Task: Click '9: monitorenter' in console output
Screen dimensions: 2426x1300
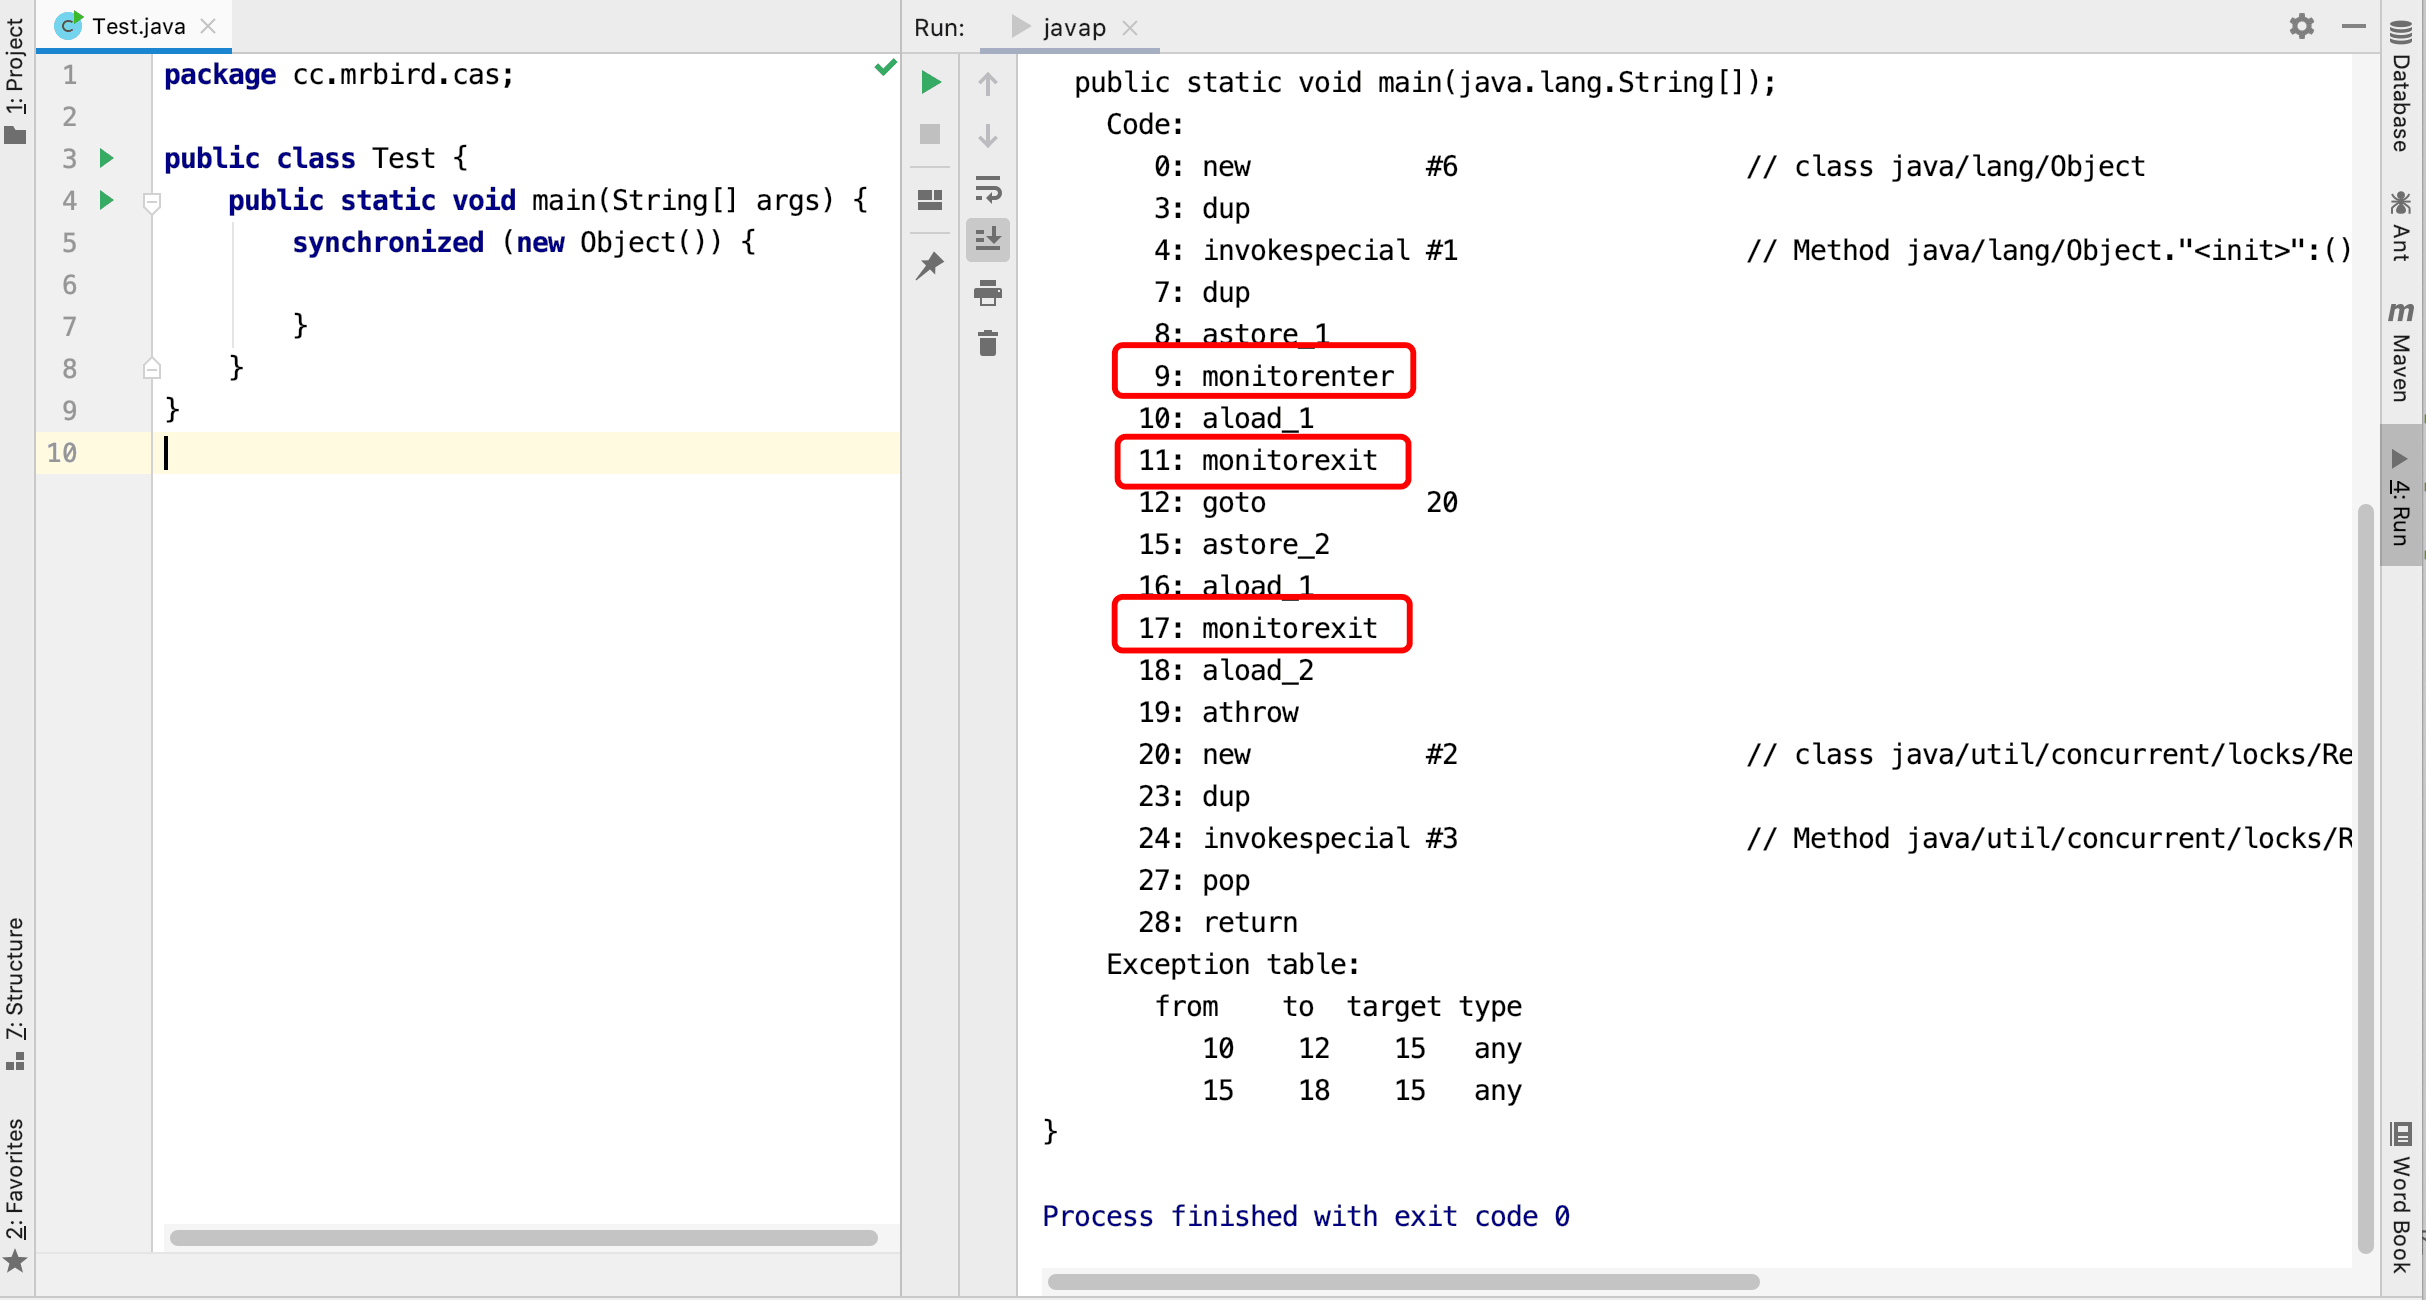Action: point(1274,376)
